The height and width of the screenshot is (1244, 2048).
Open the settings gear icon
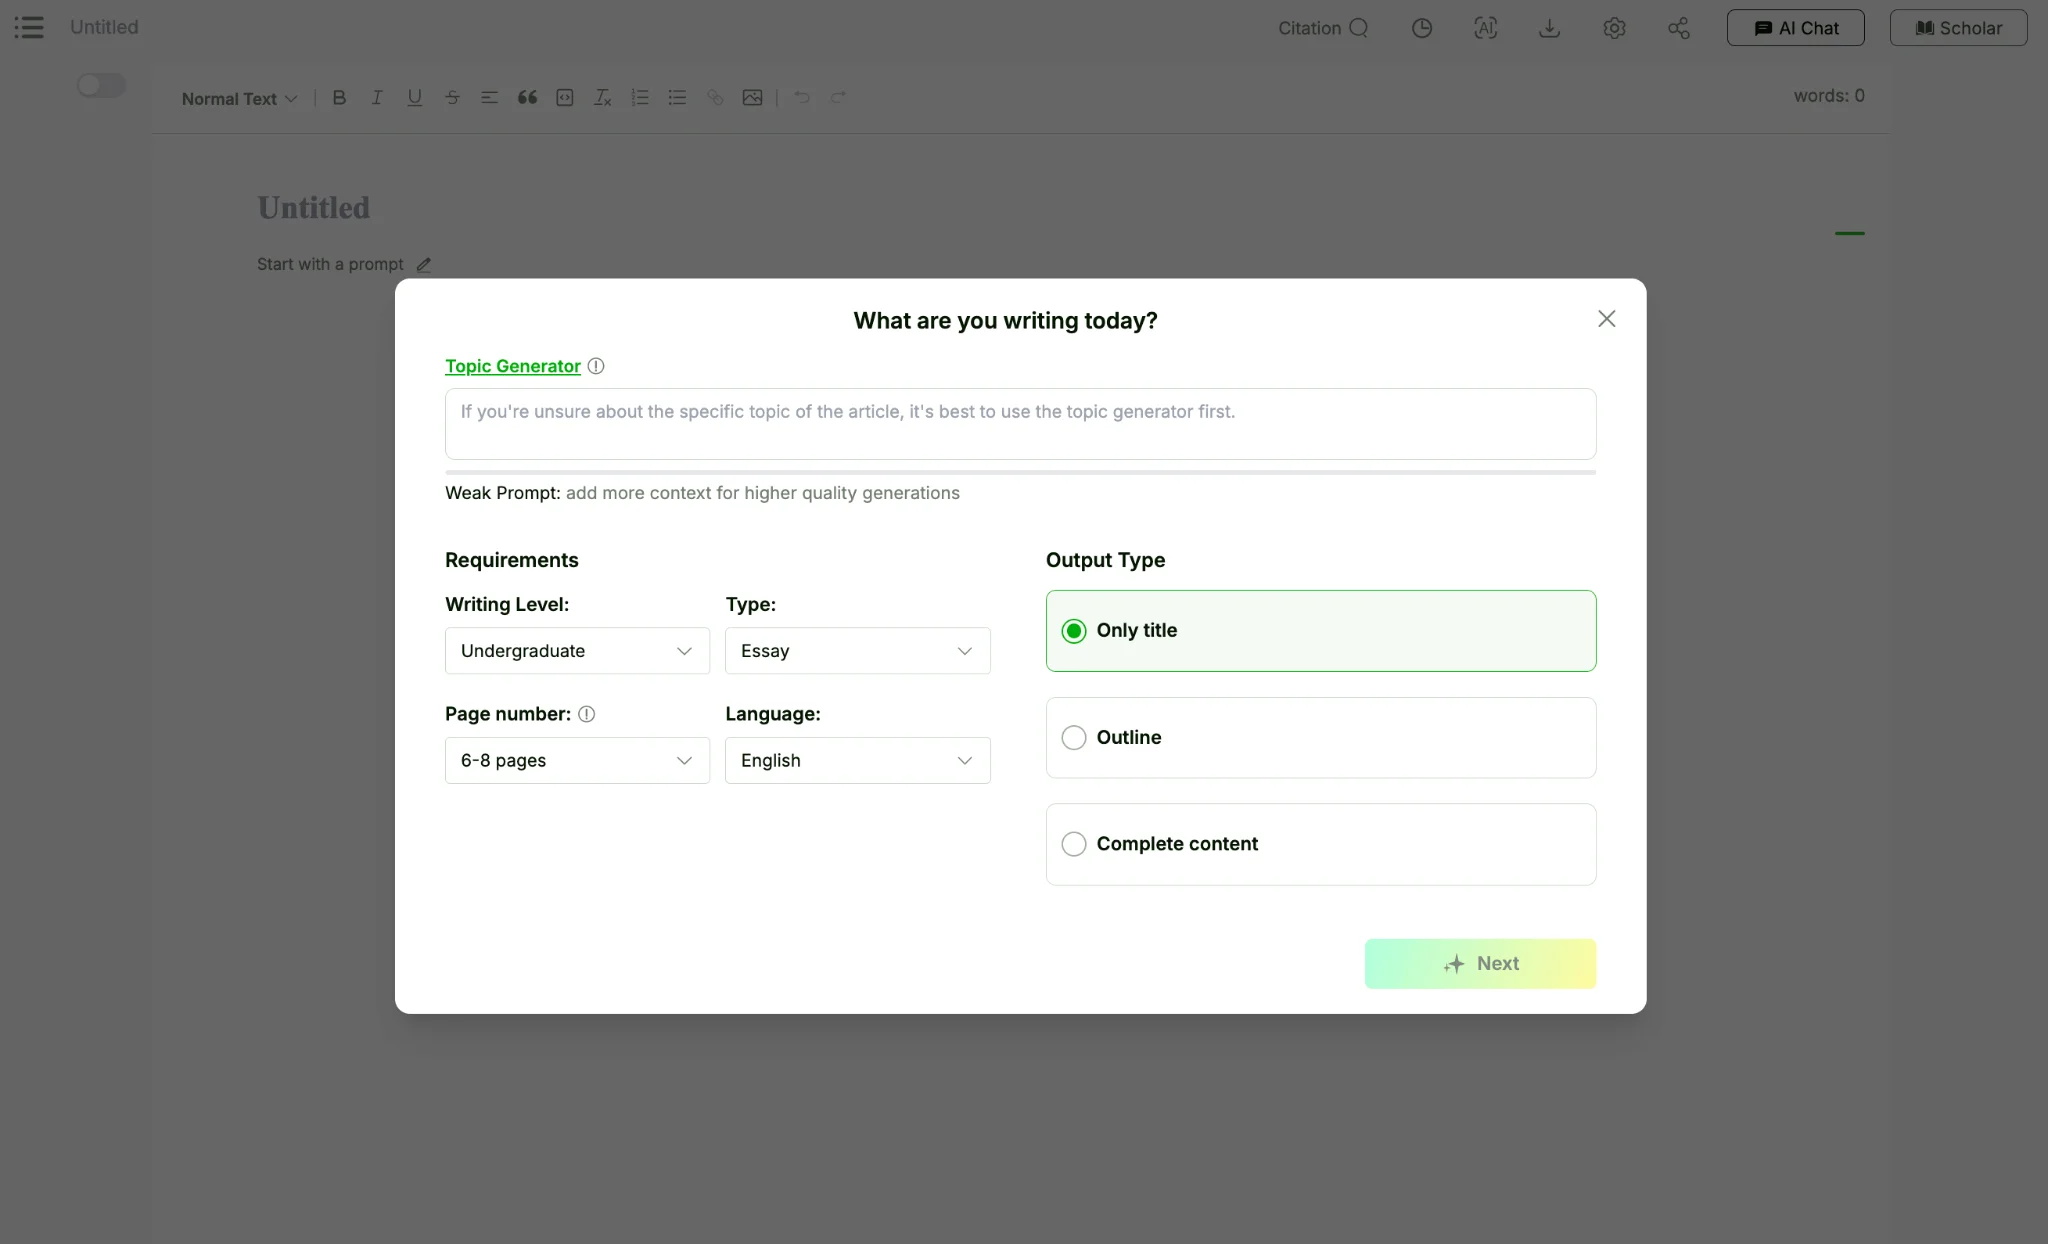pos(1615,26)
